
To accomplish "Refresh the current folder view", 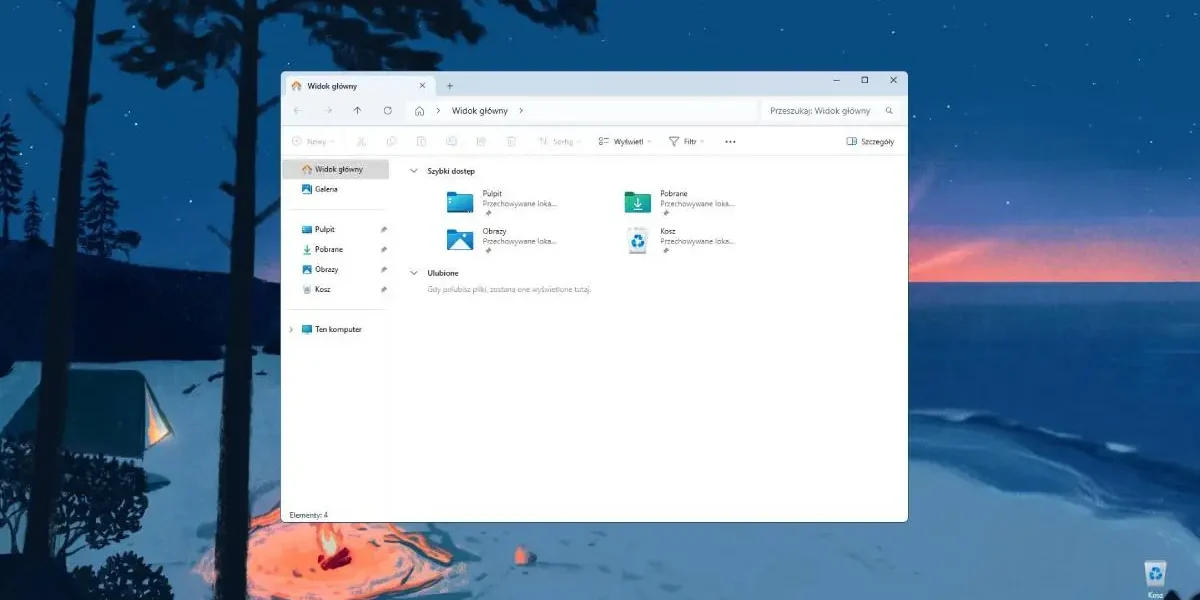I will [388, 111].
